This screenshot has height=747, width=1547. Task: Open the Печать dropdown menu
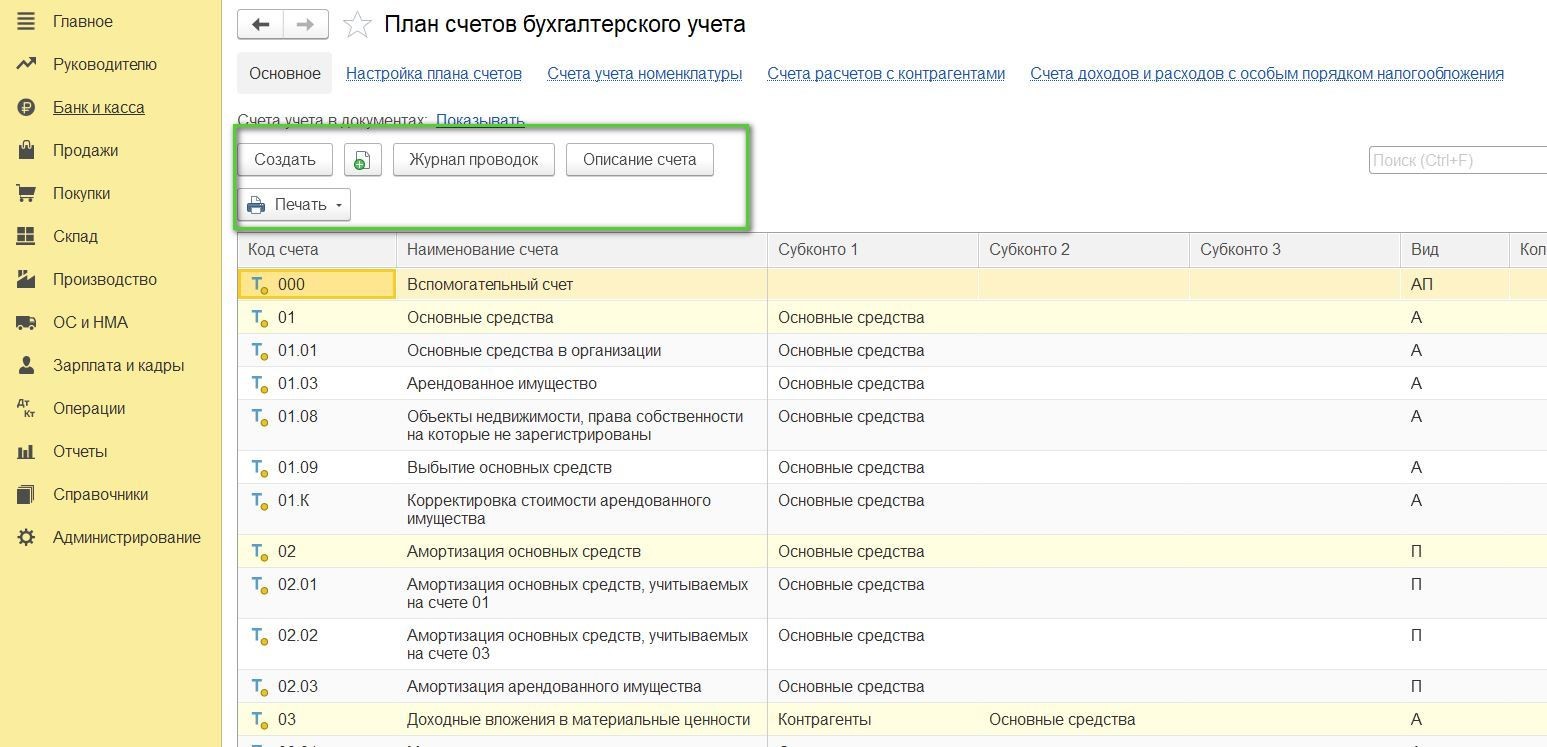294,205
